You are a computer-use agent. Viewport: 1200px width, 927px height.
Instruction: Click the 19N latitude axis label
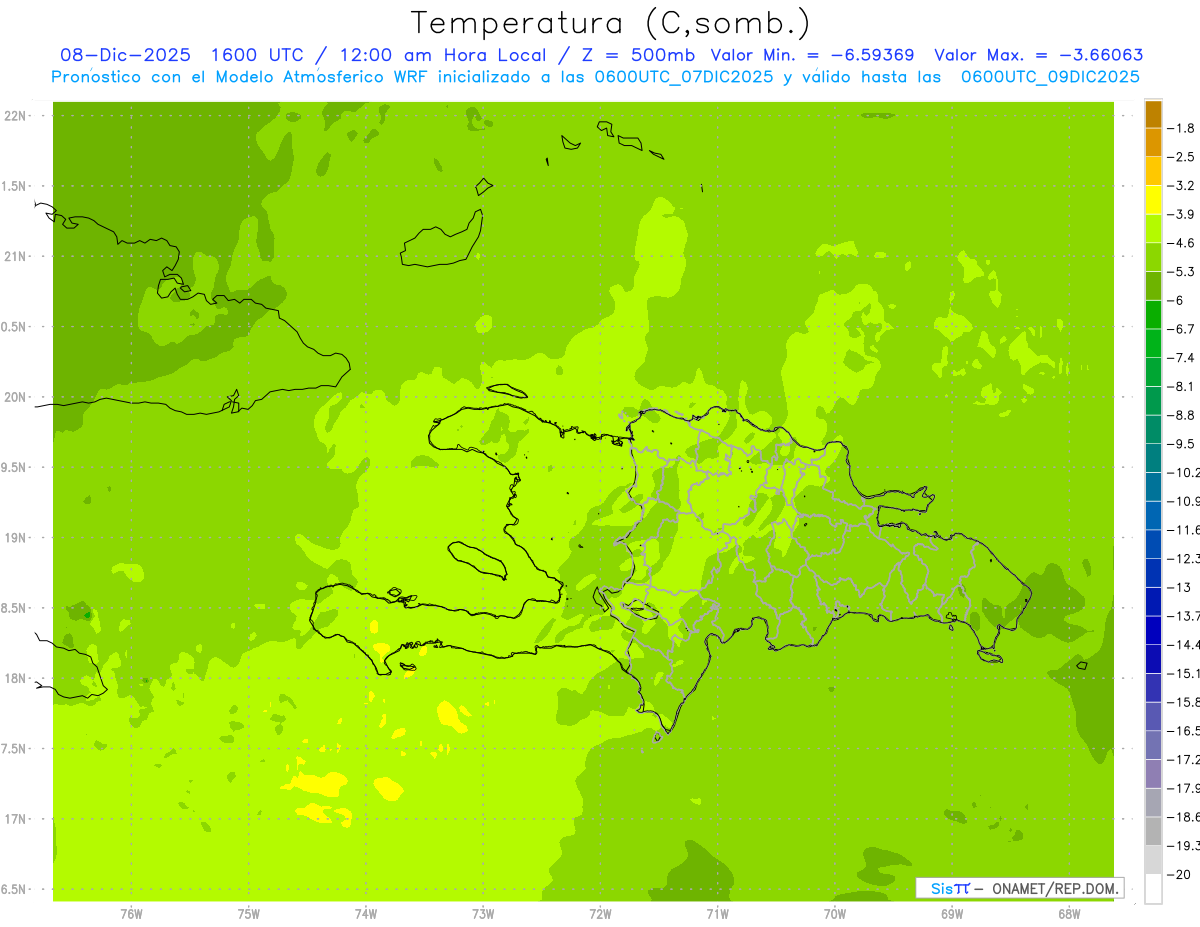coord(16,537)
